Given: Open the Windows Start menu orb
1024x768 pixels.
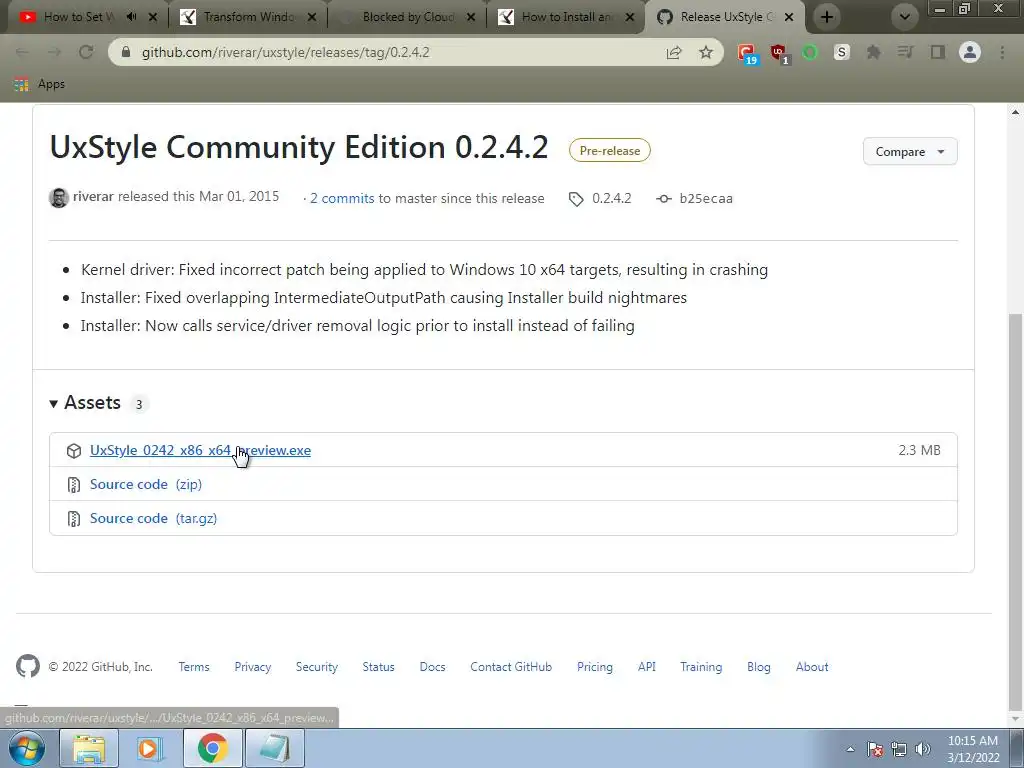Looking at the screenshot, I should point(27,748).
